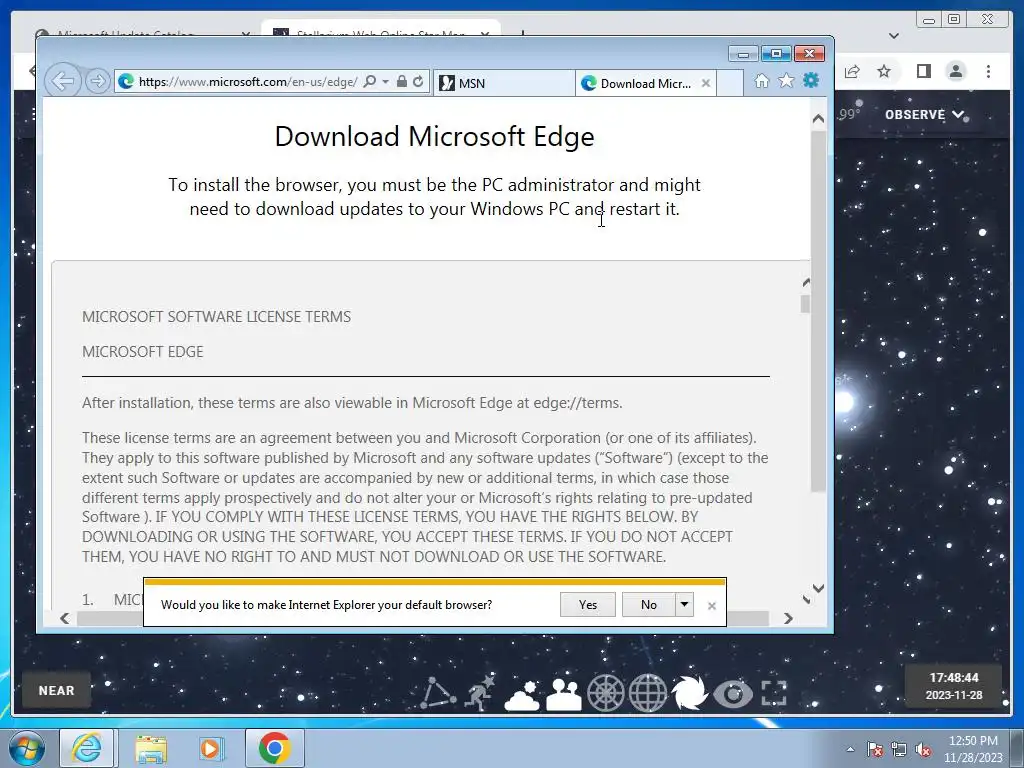This screenshot has width=1024, height=768.
Task: Switch to Chrome via taskbar icon
Action: click(x=274, y=748)
